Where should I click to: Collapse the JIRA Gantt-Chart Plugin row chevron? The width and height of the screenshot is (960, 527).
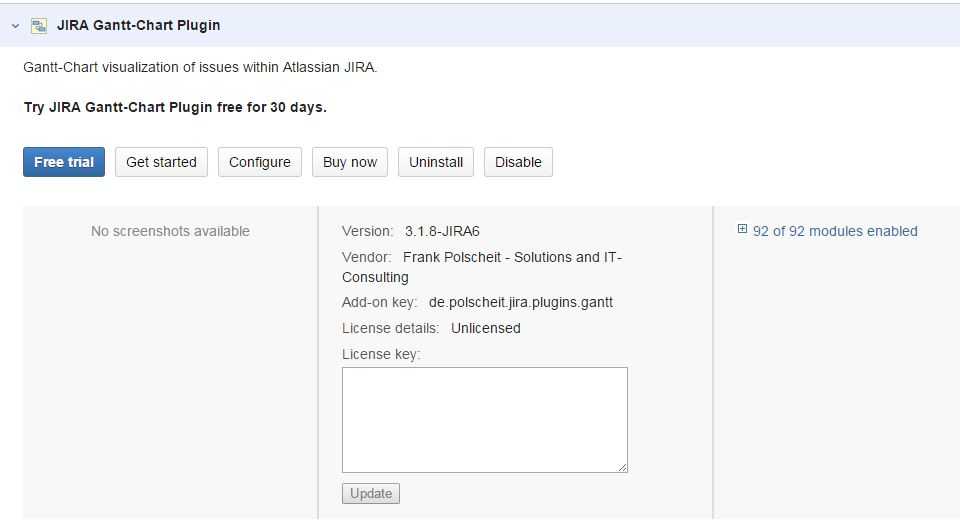(15, 26)
